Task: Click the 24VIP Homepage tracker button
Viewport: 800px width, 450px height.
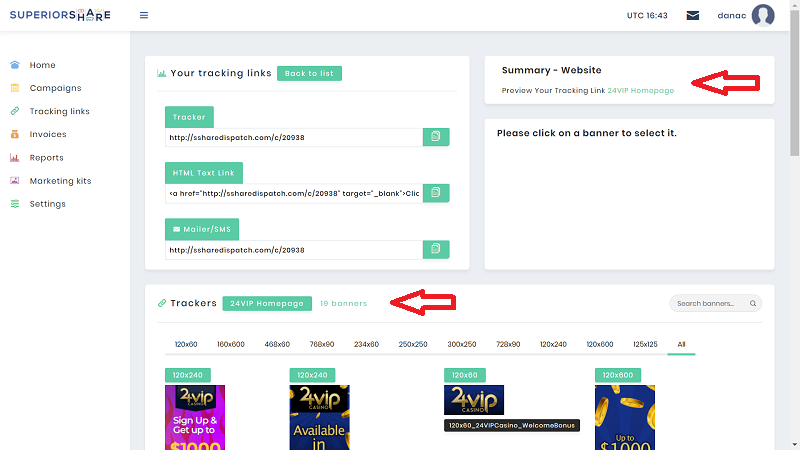Action: [x=267, y=303]
